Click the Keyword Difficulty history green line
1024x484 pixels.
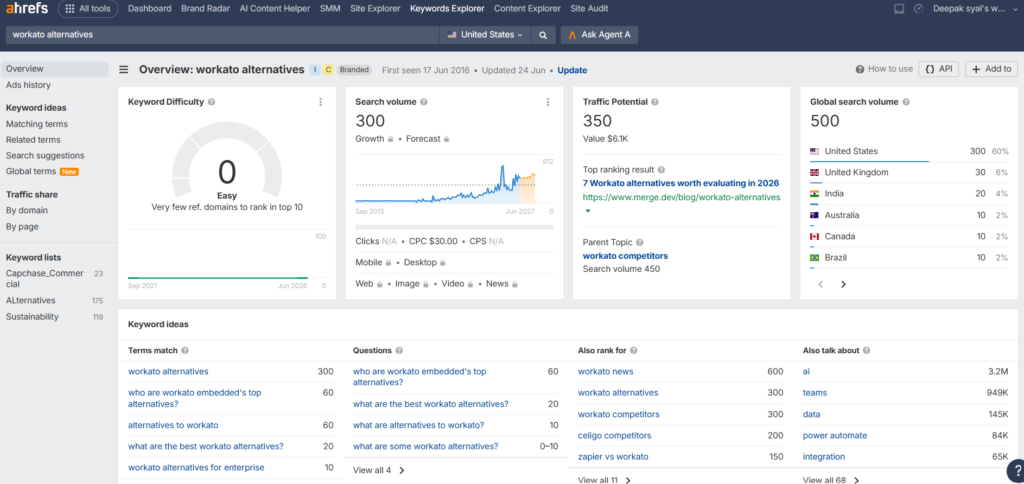217,278
